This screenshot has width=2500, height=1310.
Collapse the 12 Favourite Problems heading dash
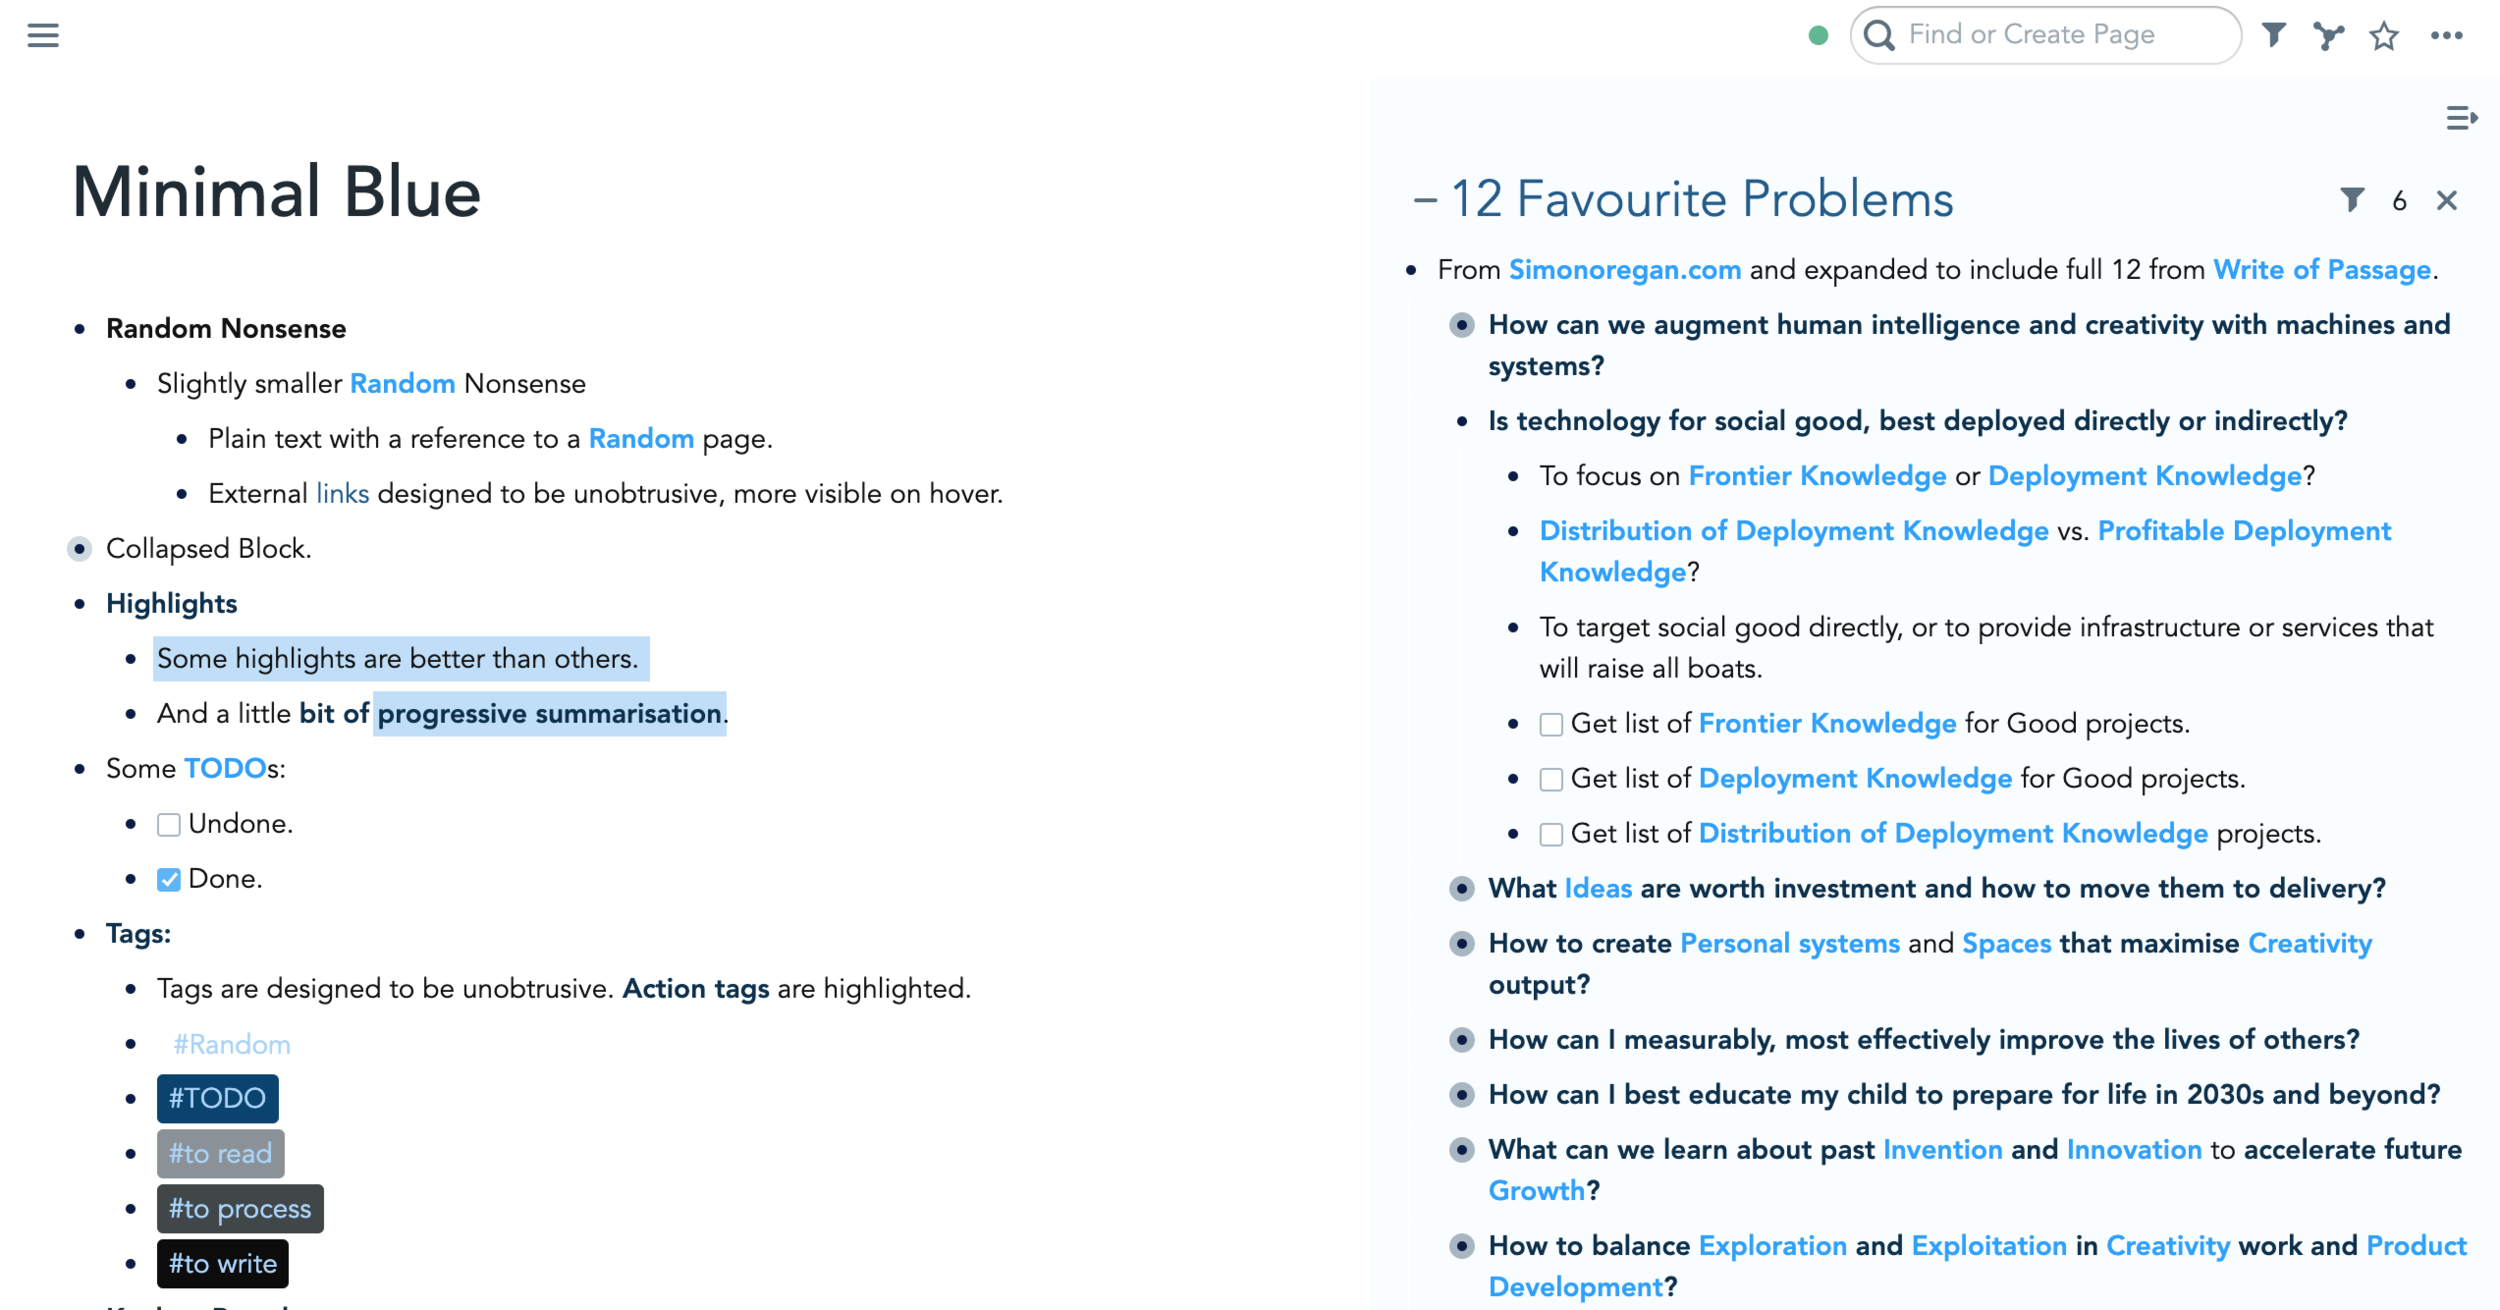[x=1424, y=200]
